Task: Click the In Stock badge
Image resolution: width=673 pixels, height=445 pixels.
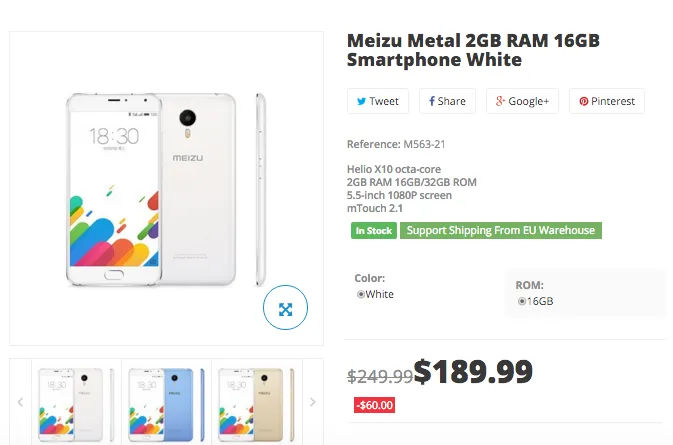Action: click(x=372, y=231)
